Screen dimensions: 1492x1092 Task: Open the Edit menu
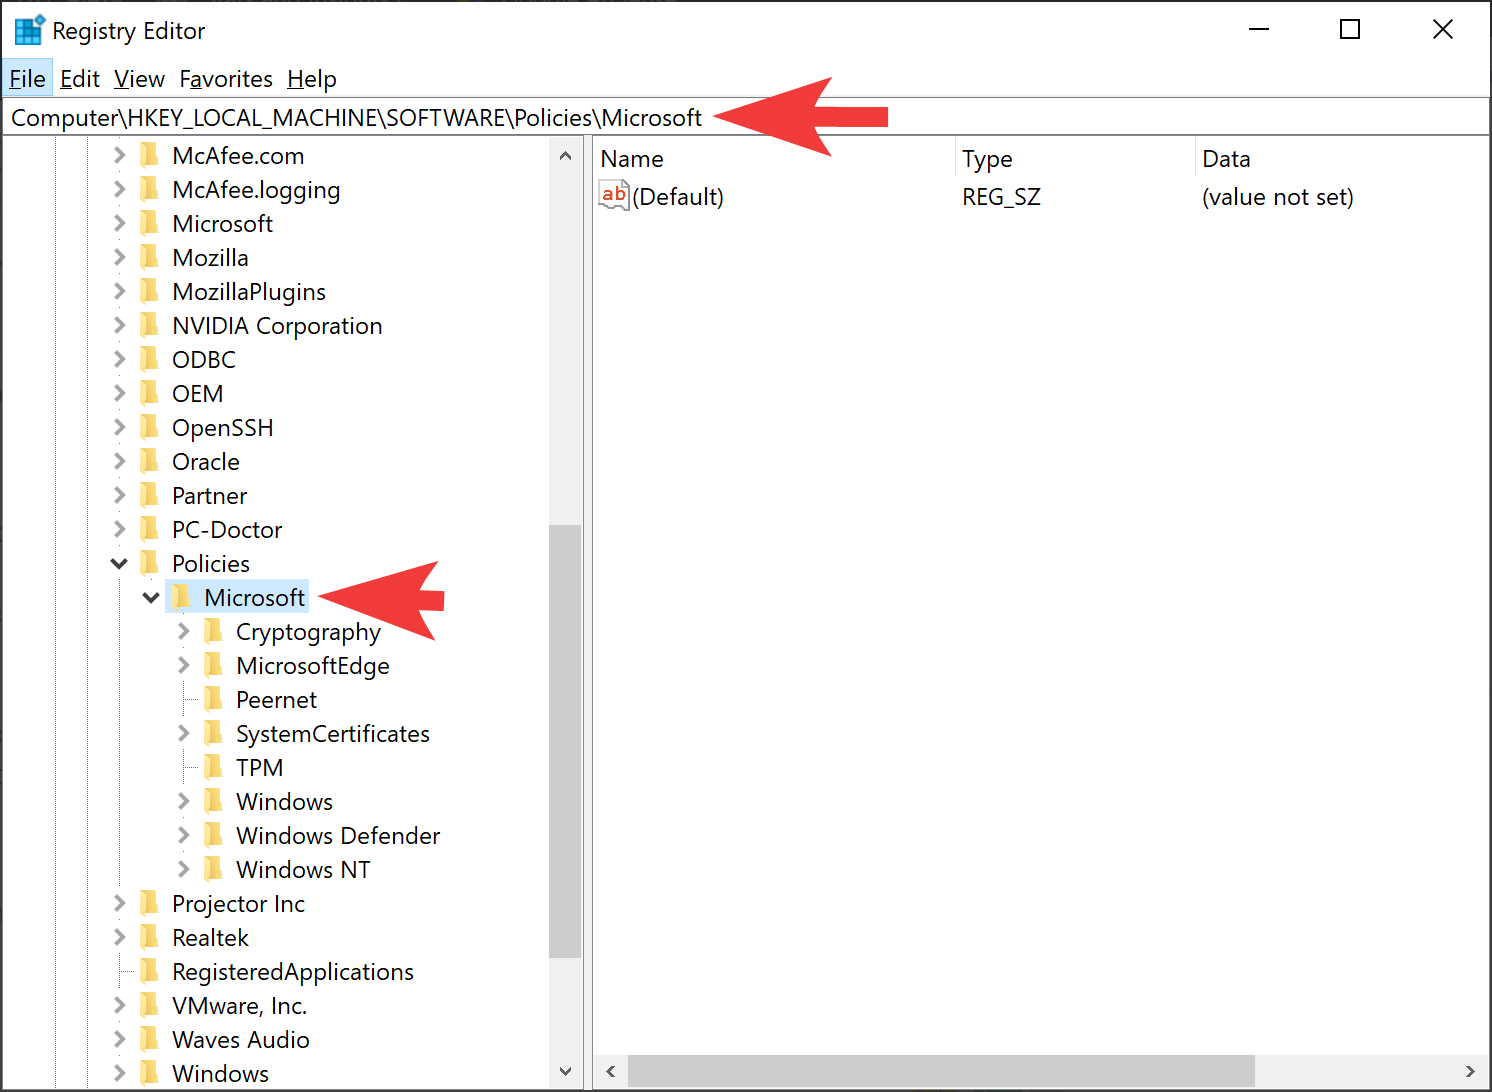coord(79,78)
